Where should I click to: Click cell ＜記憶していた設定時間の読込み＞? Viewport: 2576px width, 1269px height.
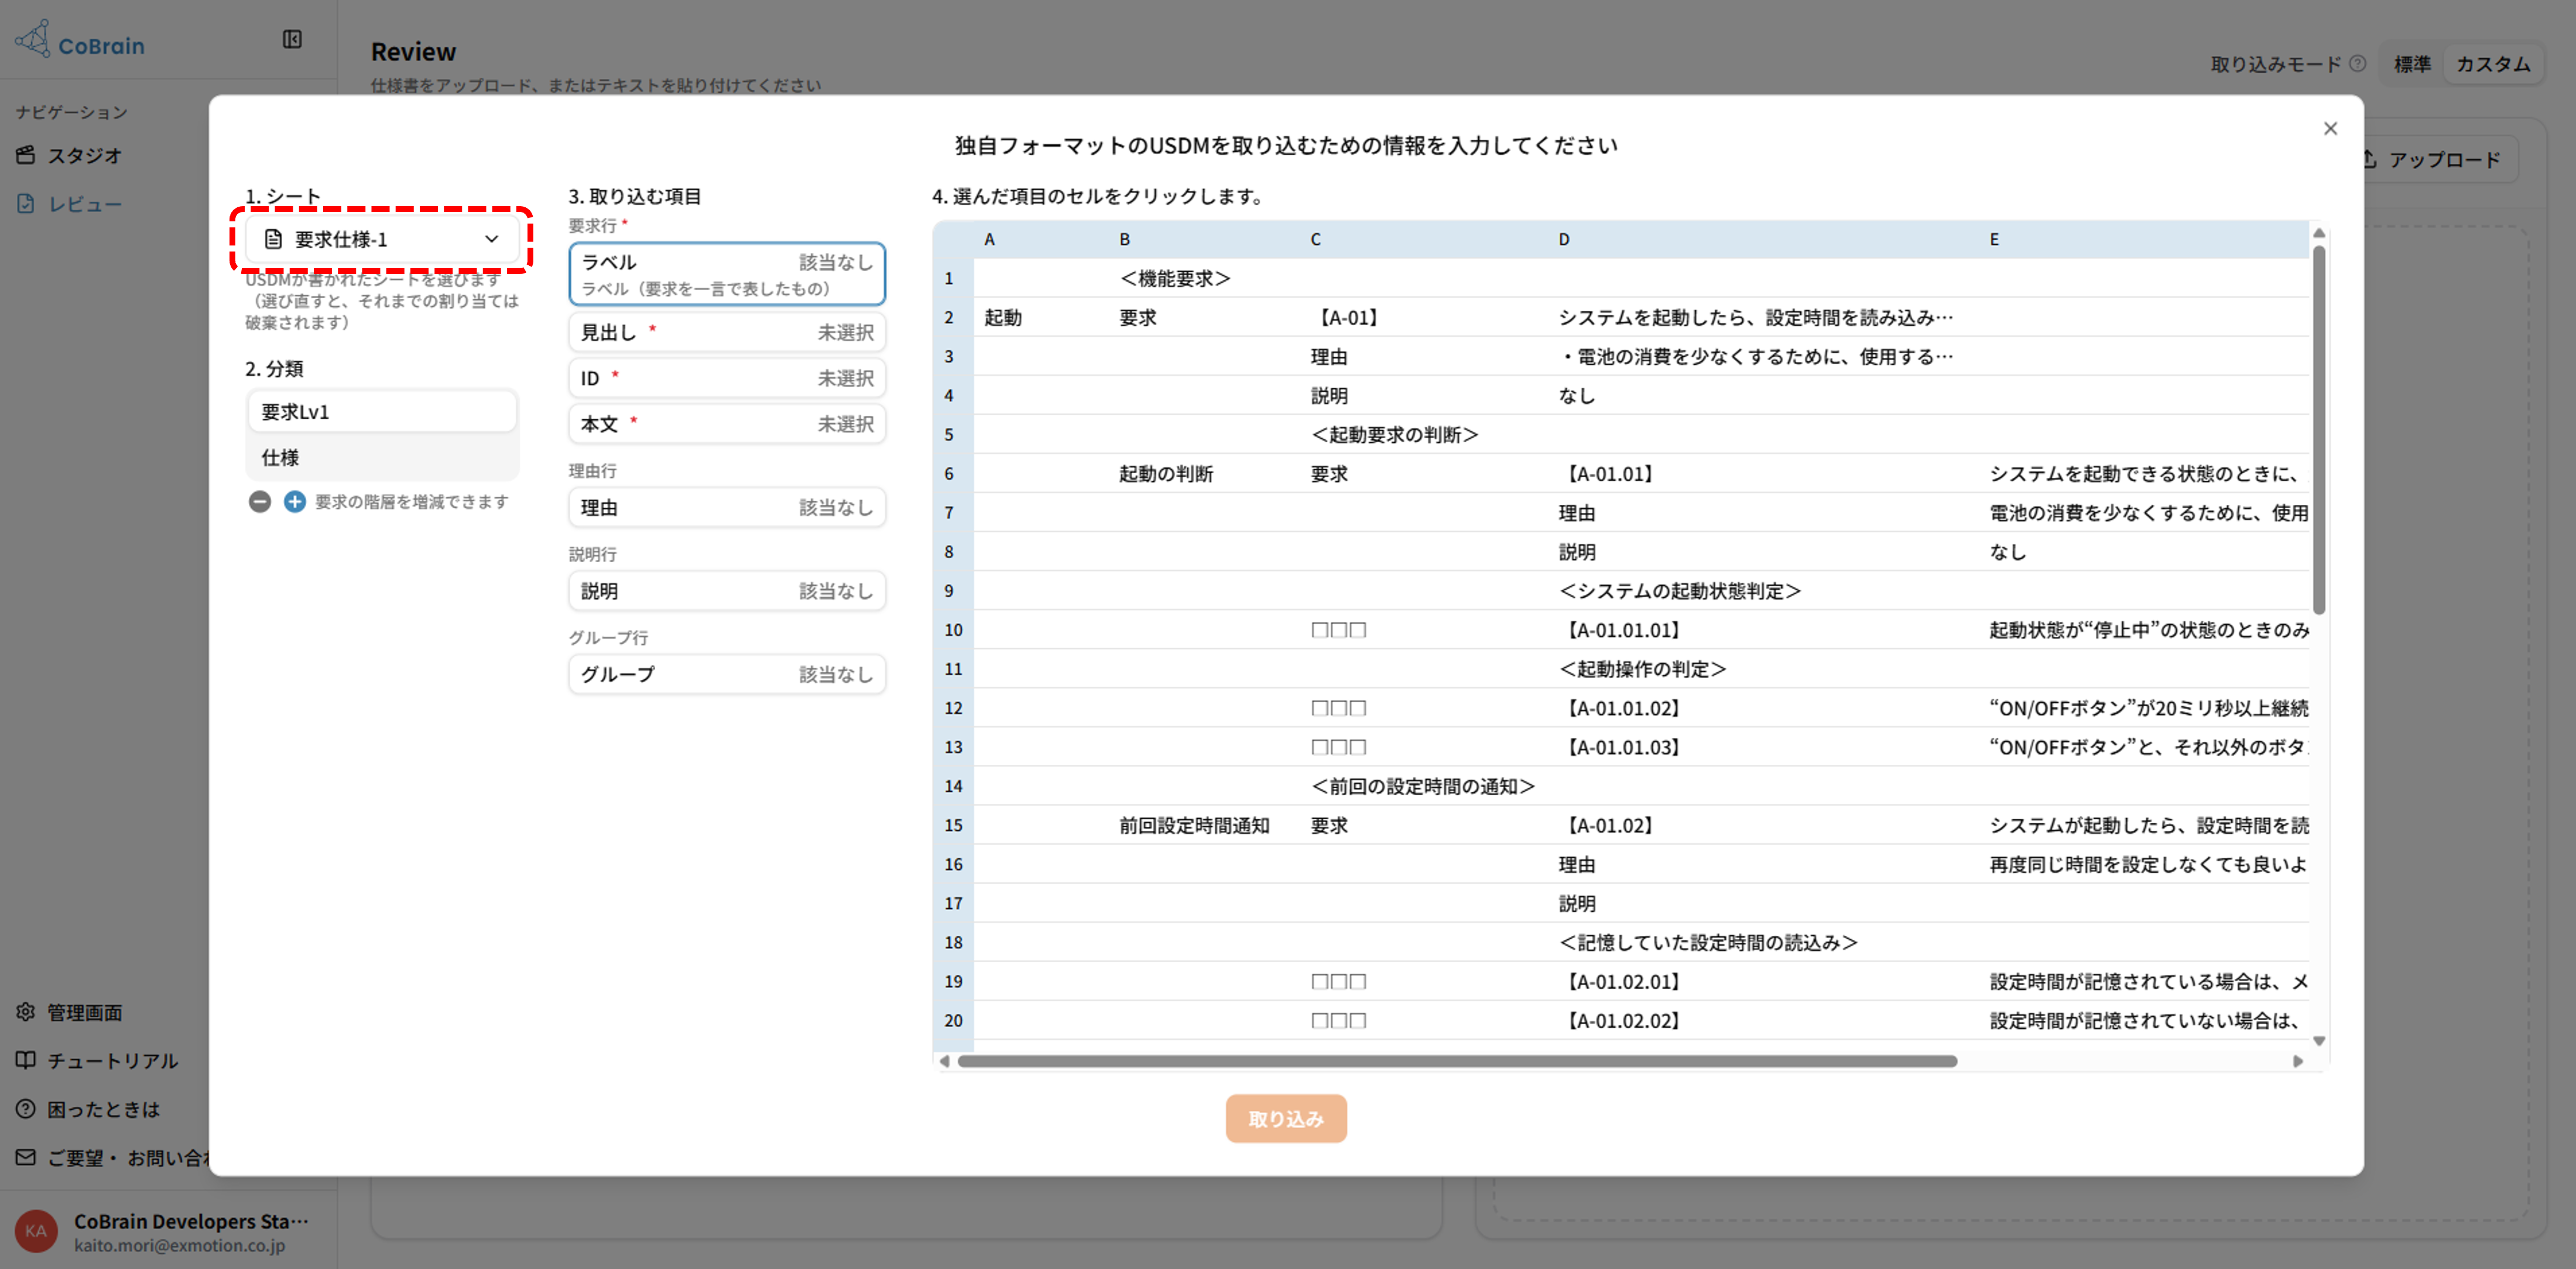(1763, 942)
